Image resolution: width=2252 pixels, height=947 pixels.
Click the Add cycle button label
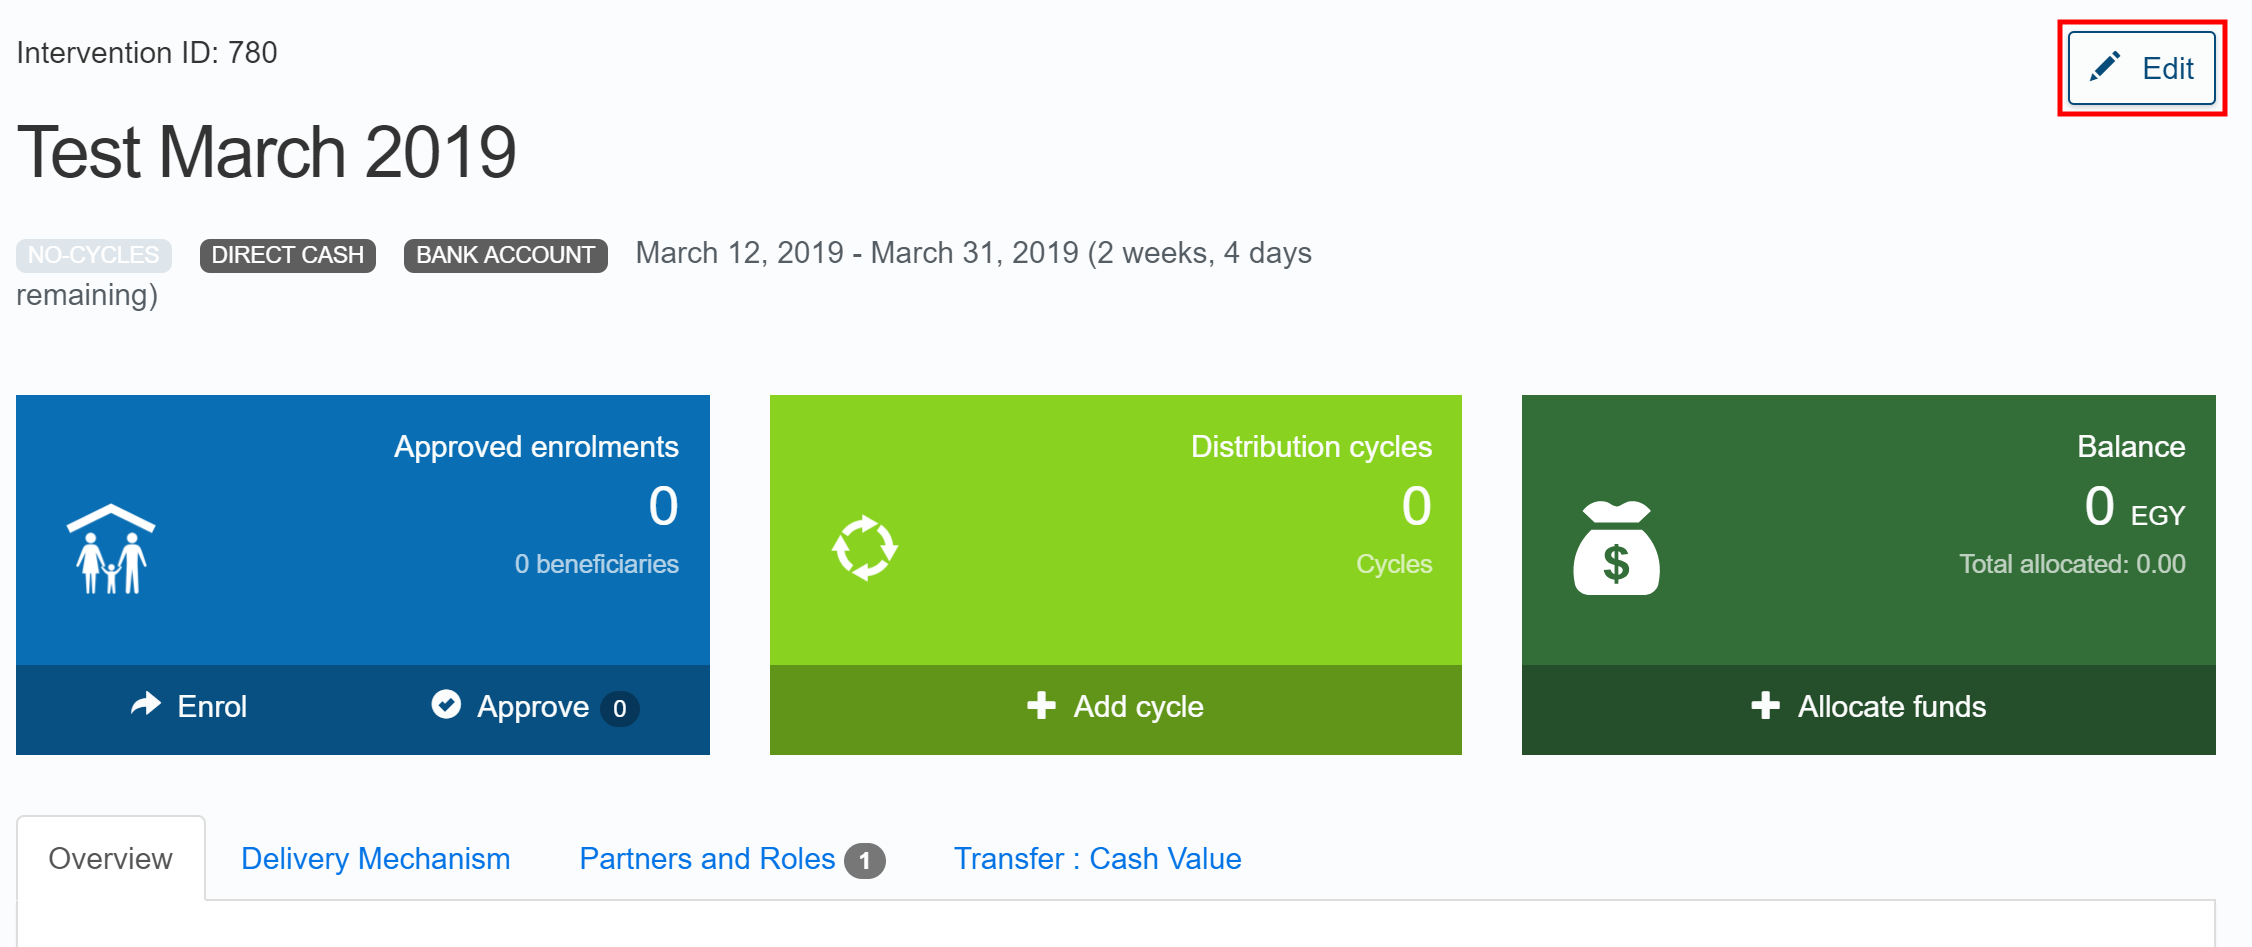tap(1138, 707)
